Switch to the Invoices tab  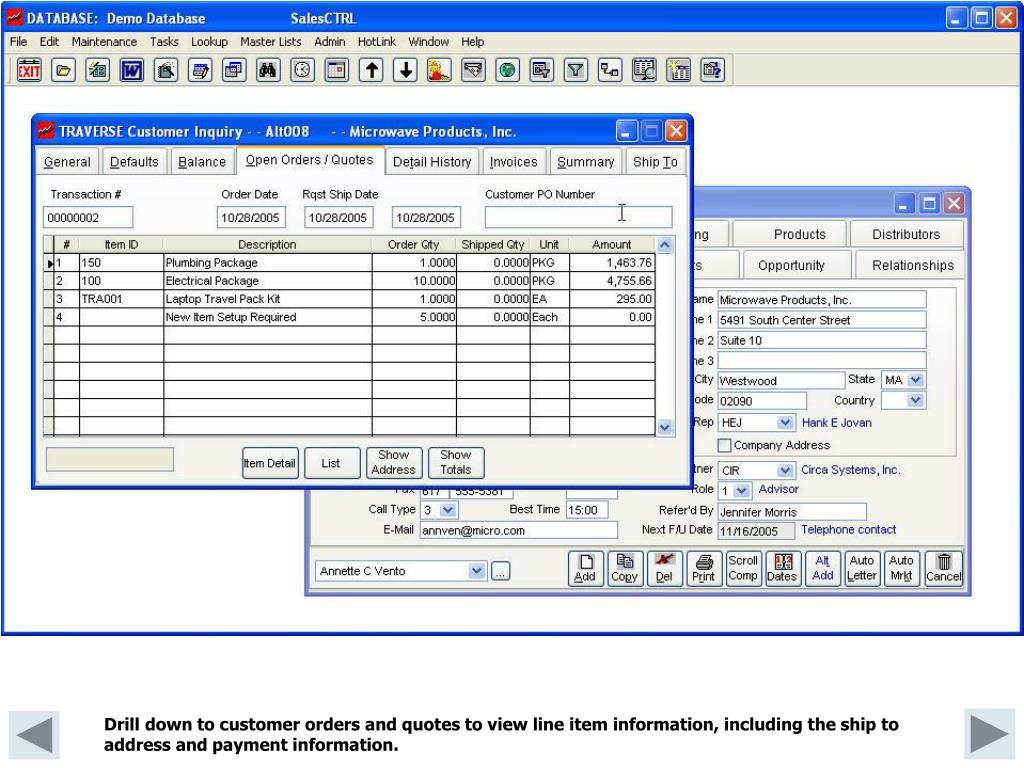point(514,162)
